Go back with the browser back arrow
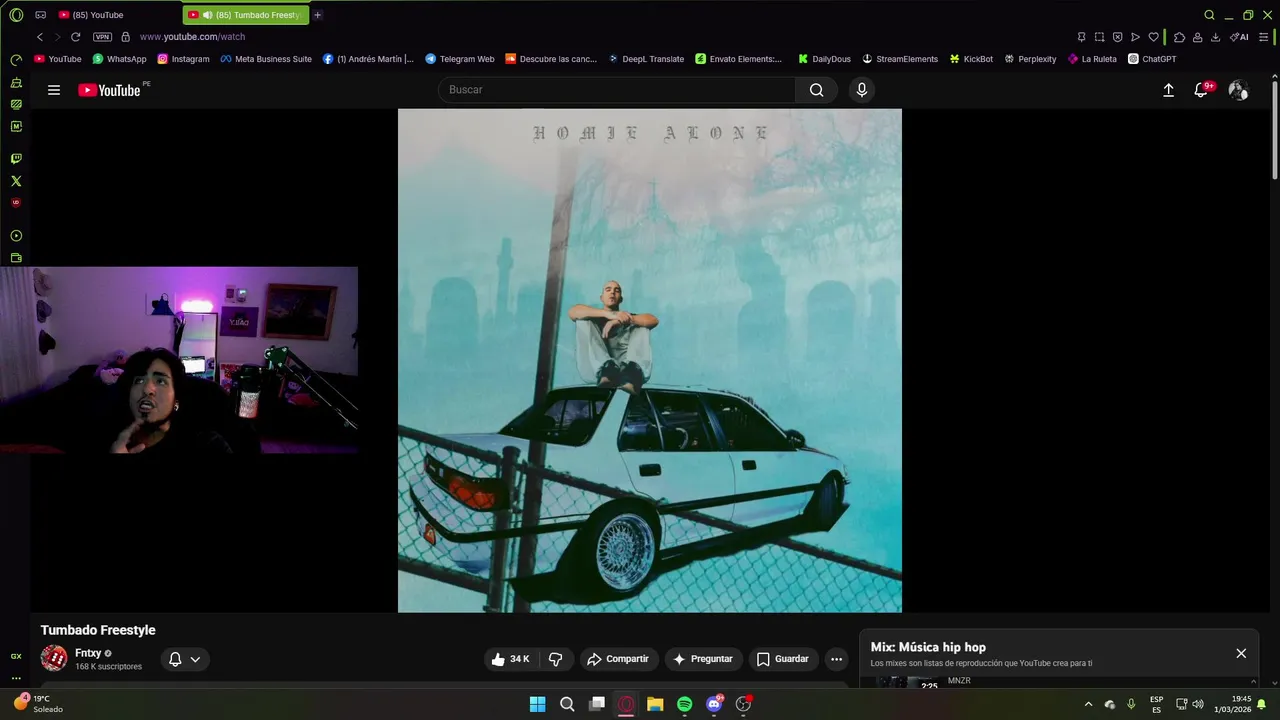 (x=40, y=37)
